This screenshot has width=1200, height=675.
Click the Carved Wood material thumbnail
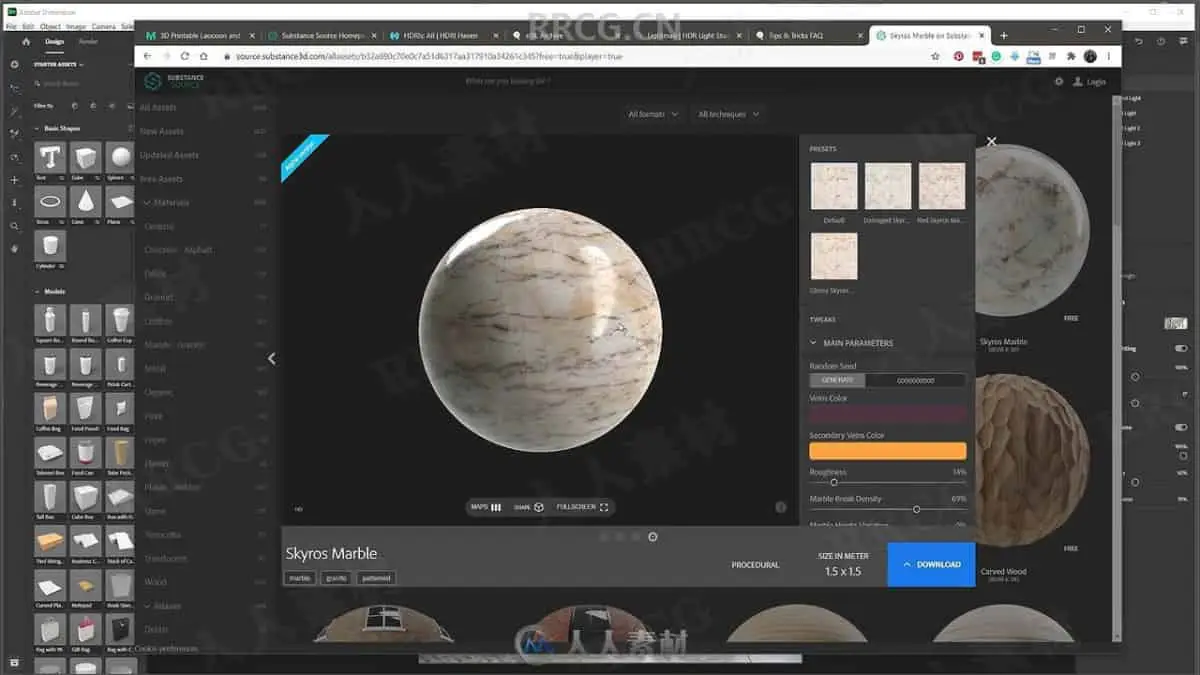[x=1030, y=460]
